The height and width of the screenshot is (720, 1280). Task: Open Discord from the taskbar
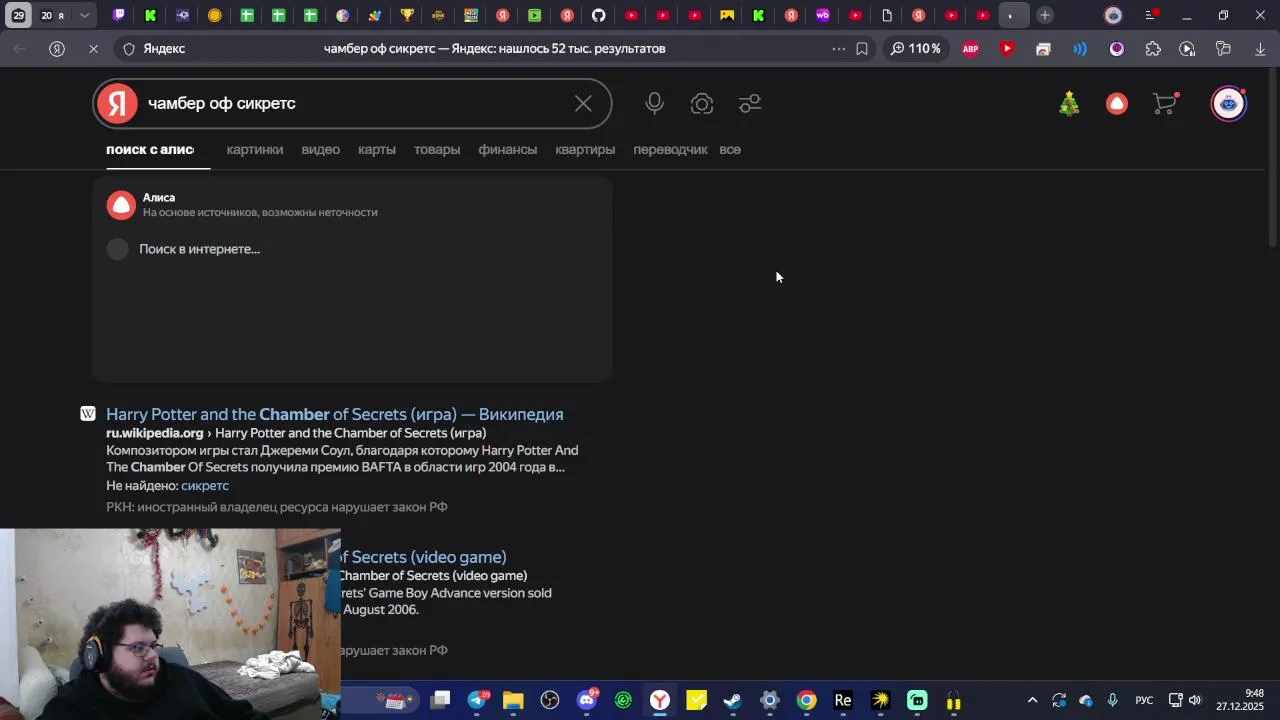pos(587,700)
